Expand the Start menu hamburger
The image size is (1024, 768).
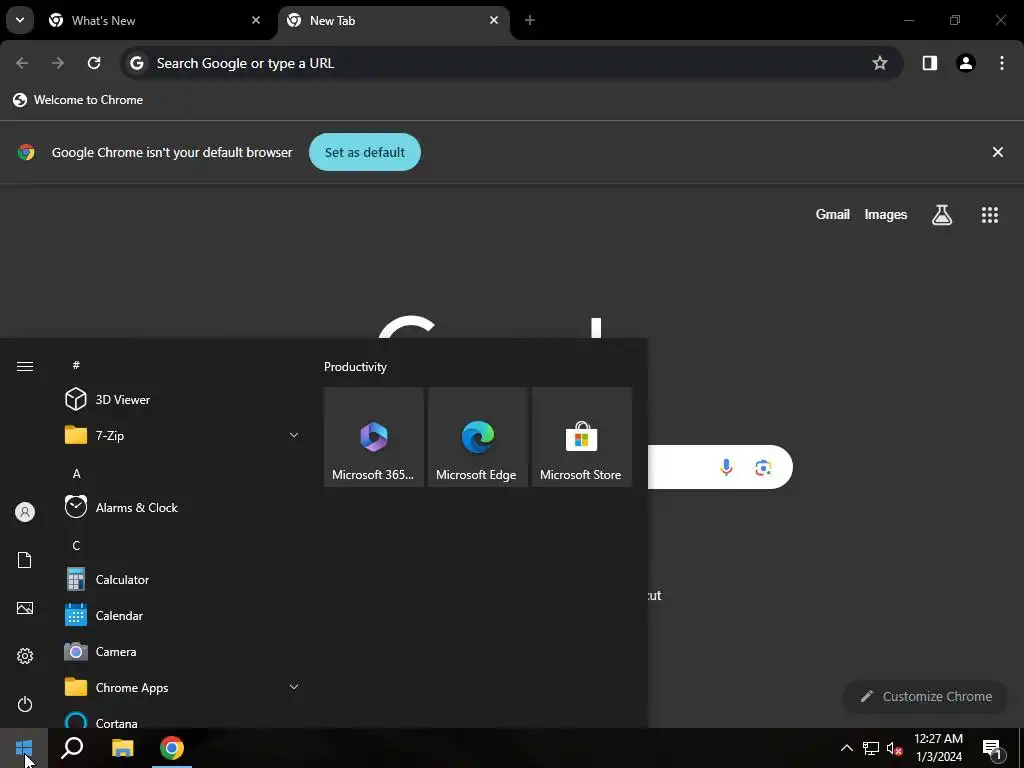(x=25, y=366)
